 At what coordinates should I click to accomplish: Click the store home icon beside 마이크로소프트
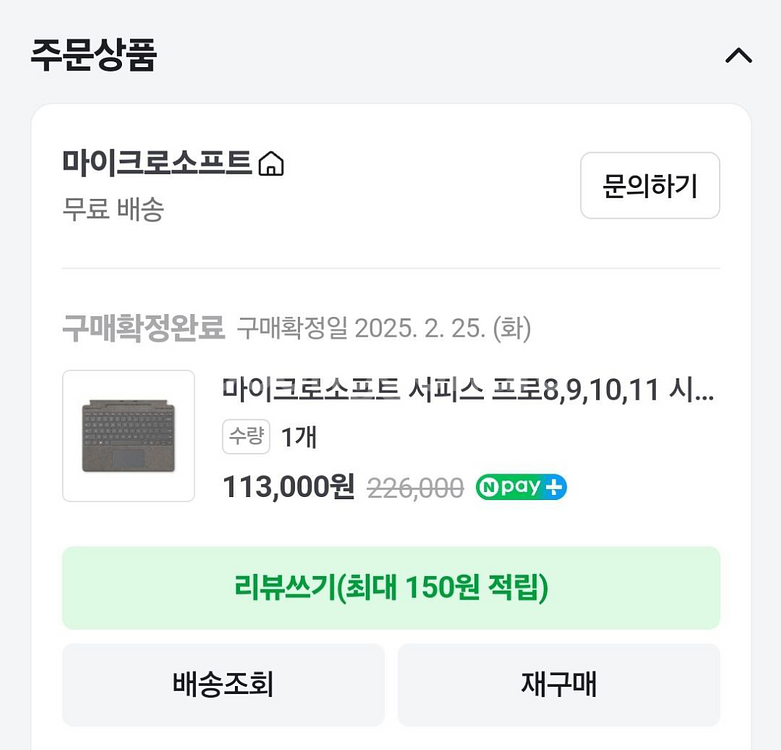point(271,164)
